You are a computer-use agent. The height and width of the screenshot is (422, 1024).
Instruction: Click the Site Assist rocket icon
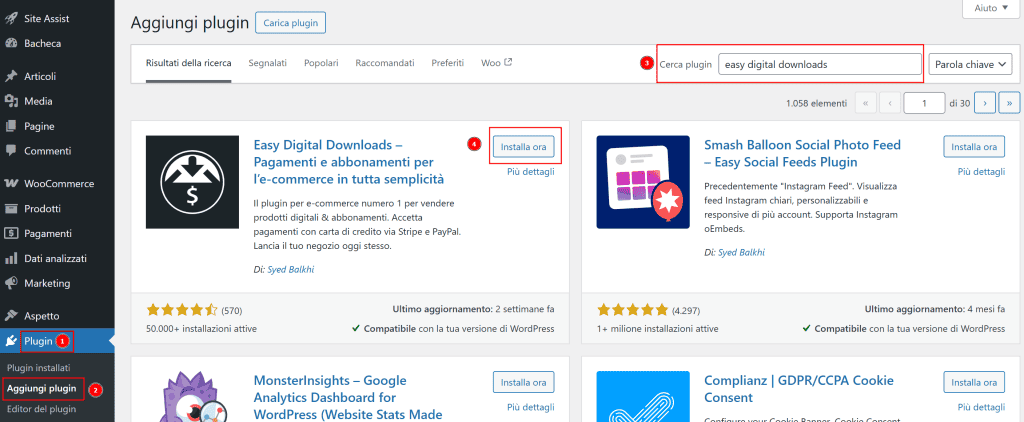pos(11,19)
